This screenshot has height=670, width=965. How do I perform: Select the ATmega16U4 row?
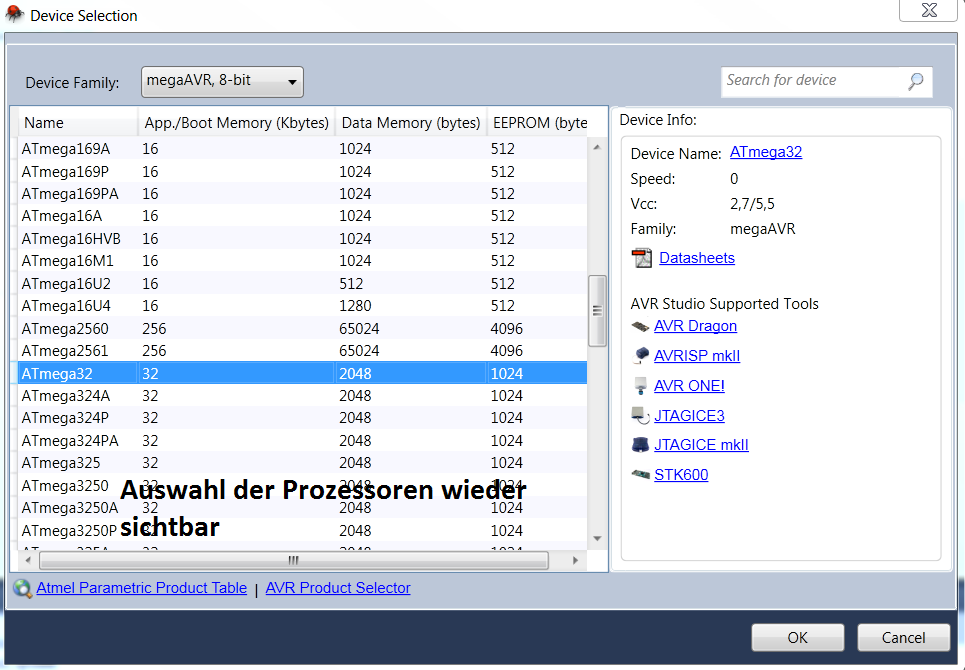(302, 306)
